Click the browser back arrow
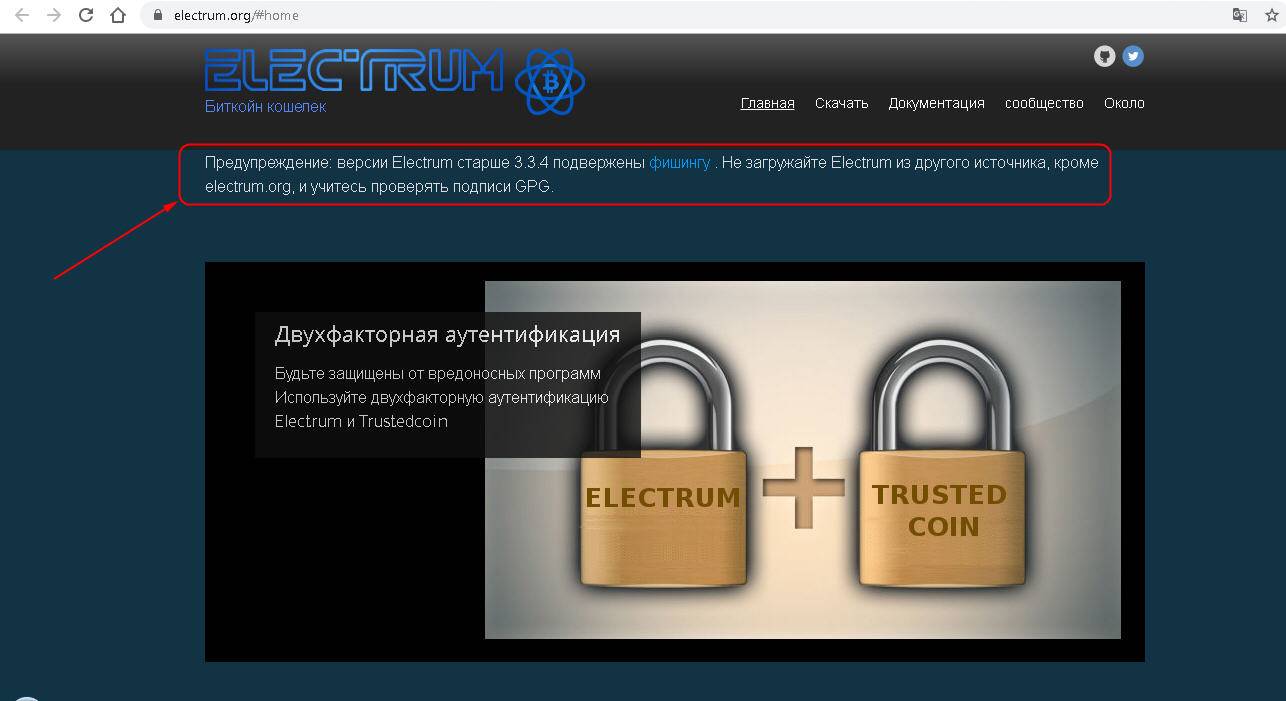Viewport: 1286px width, 701px height. point(22,15)
